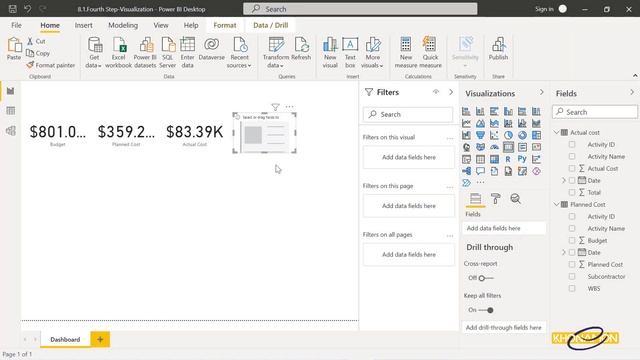Turn off Keep all filters toggle

486,310
